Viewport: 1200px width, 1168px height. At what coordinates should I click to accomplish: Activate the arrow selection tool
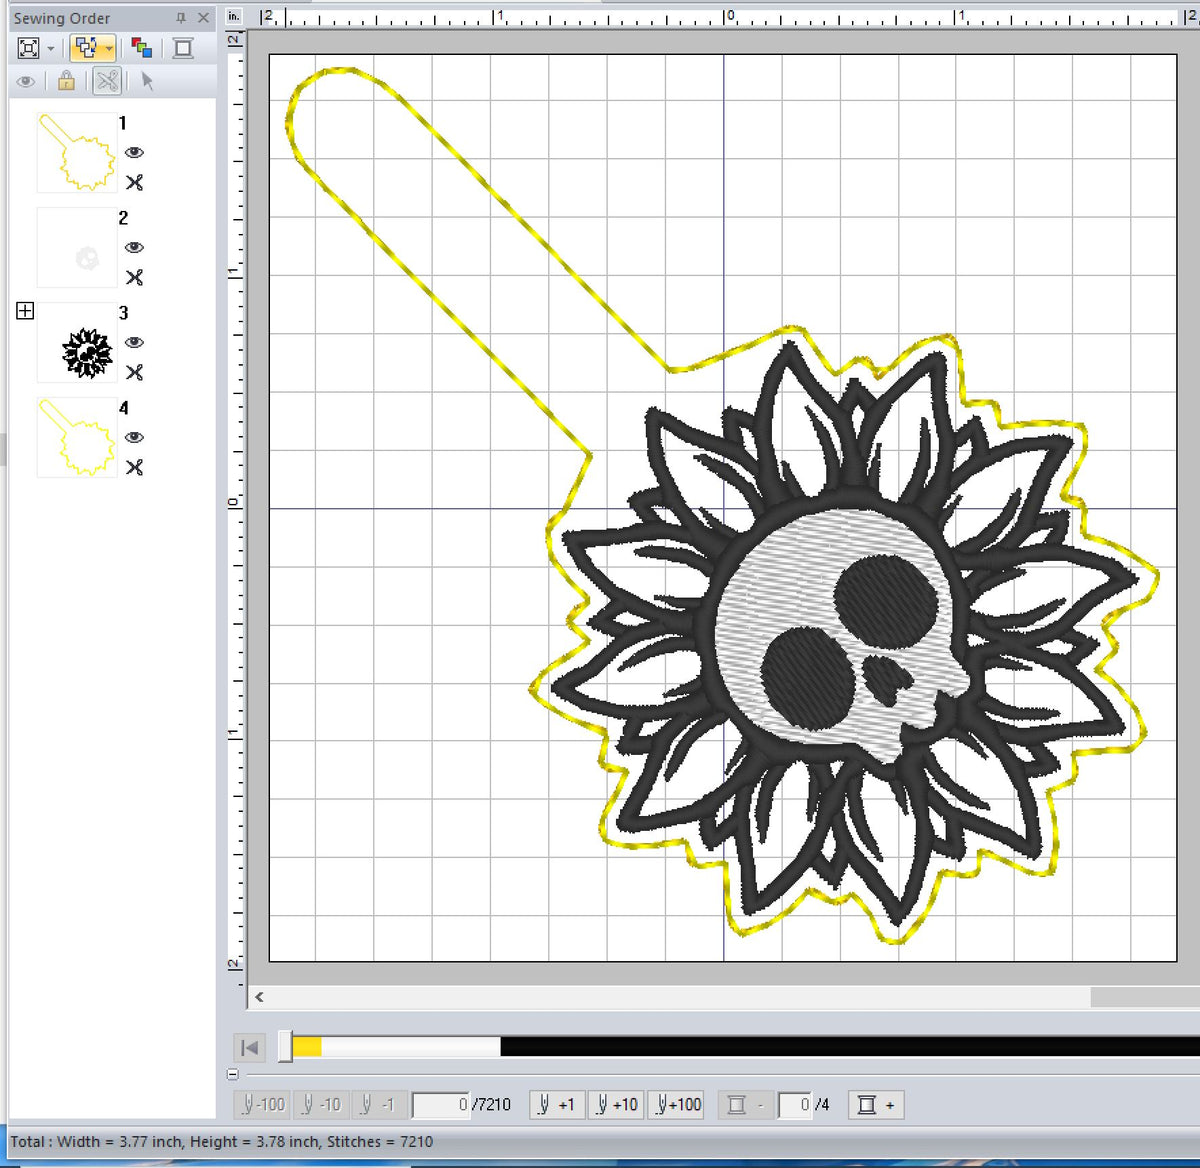[x=147, y=81]
